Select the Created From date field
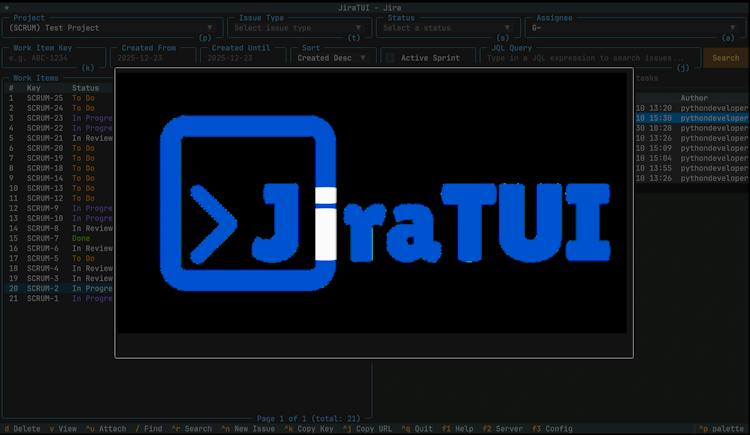Viewport: 750px width, 435px height. (153, 58)
